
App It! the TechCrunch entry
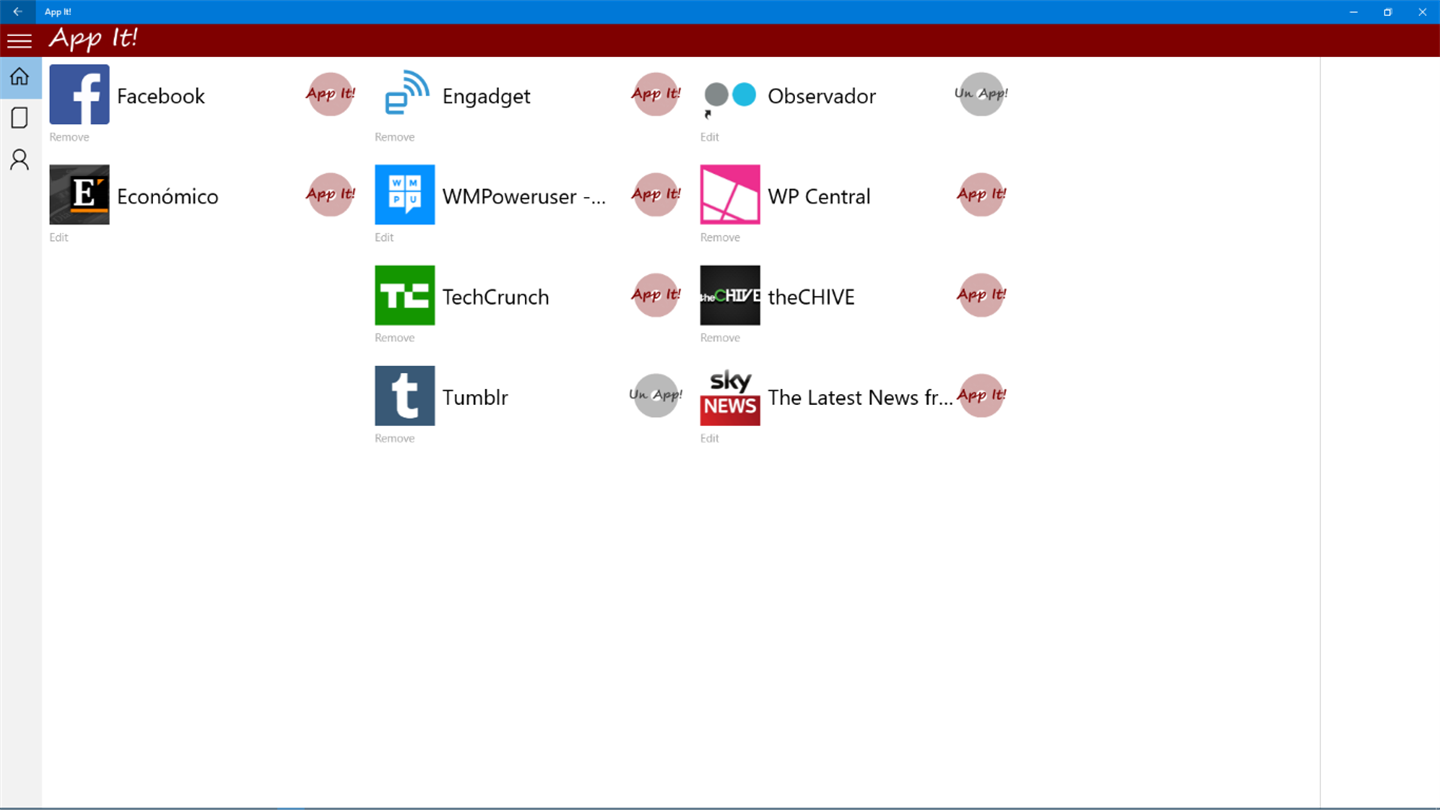point(656,295)
